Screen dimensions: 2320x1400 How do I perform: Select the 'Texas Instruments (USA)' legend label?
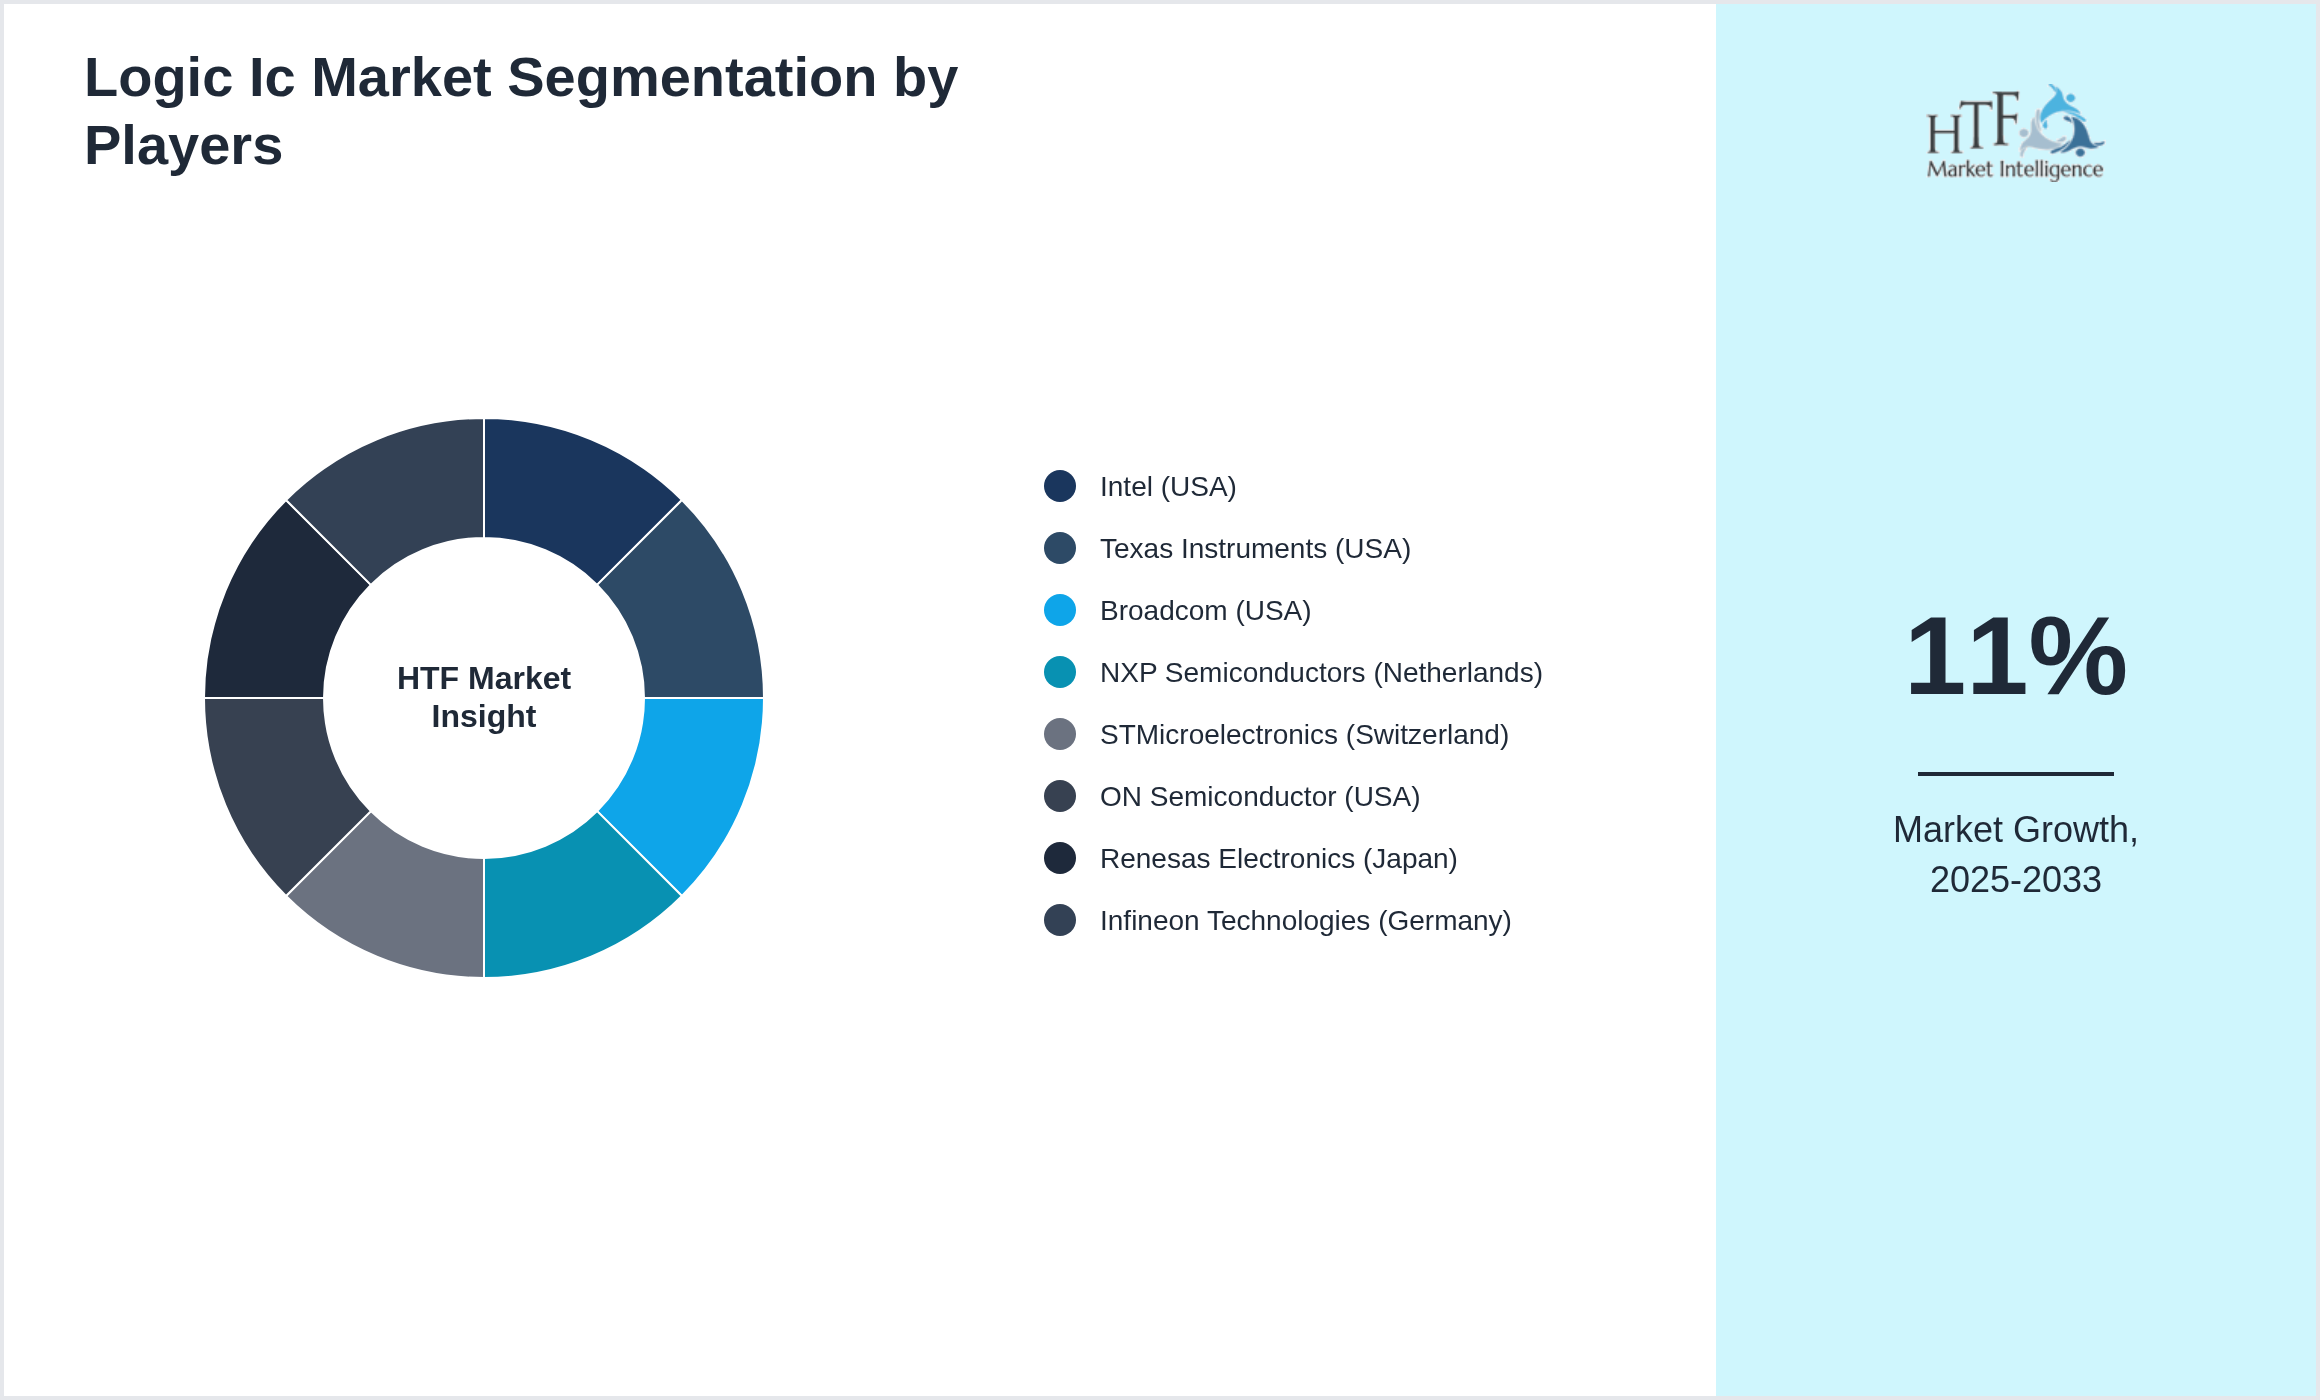pos(1255,549)
